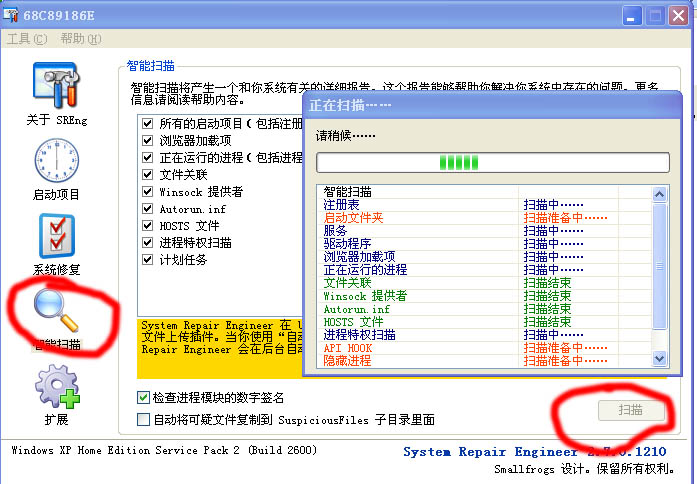Viewport: 697px width, 484px height.
Task: Open the 系统修复 checklist icon
Action: [x=56, y=236]
